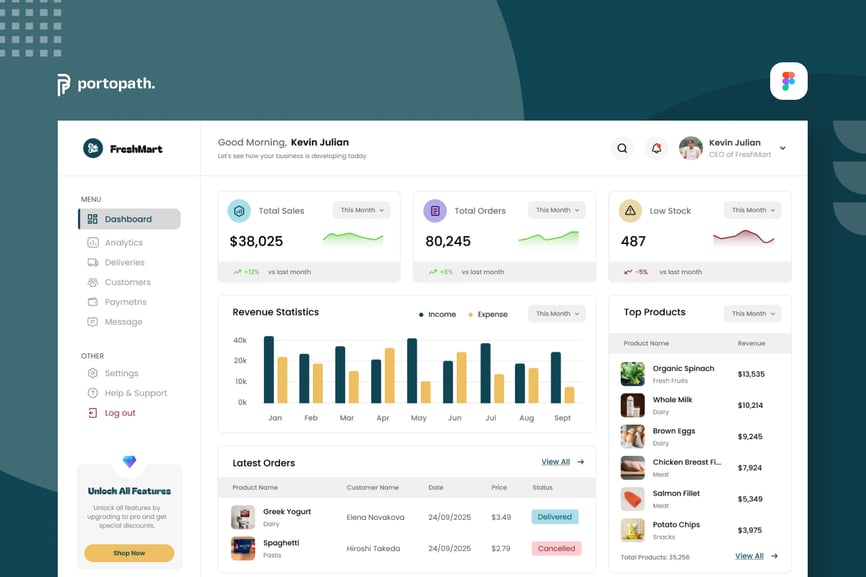Open Total Sales This Month dropdown
The height and width of the screenshot is (577, 866).
[361, 210]
